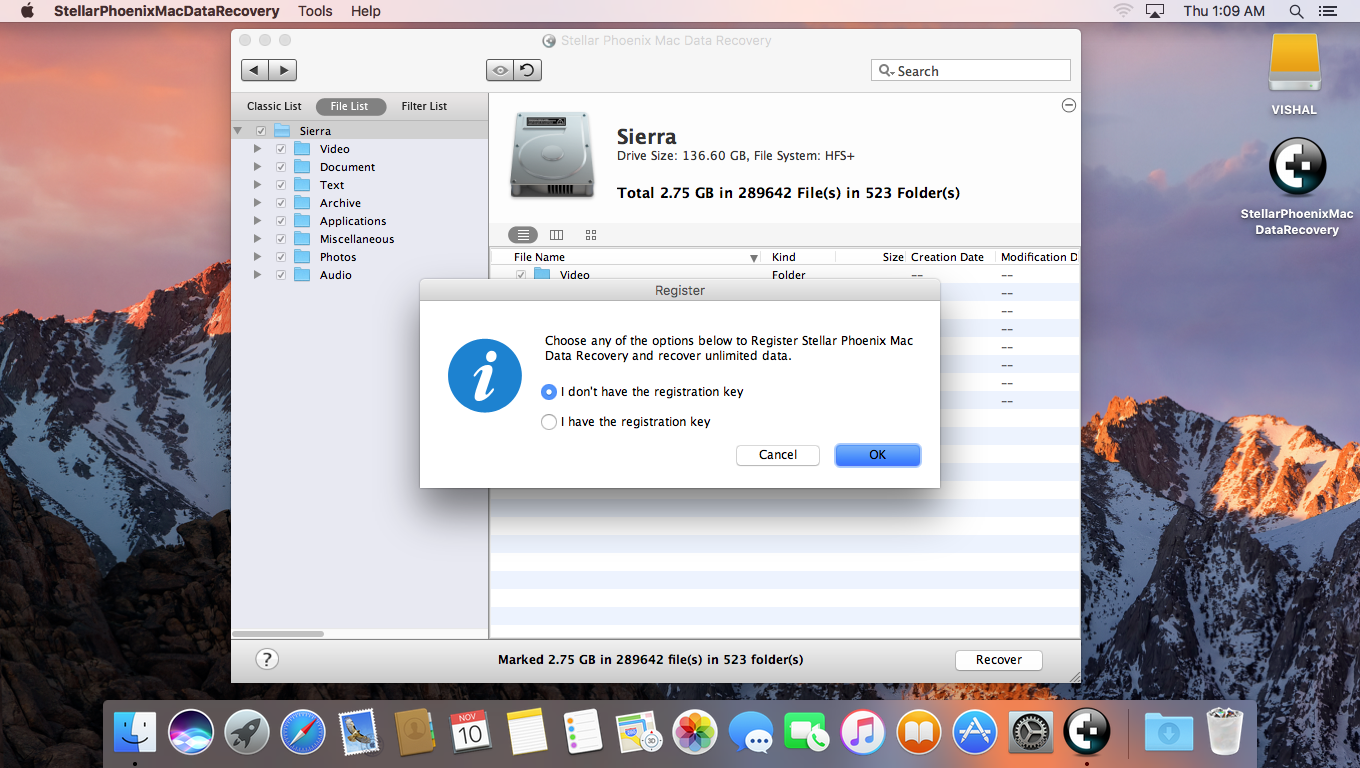Expand the Archive folder in tree
Image resolution: width=1360 pixels, height=768 pixels.
tap(257, 203)
